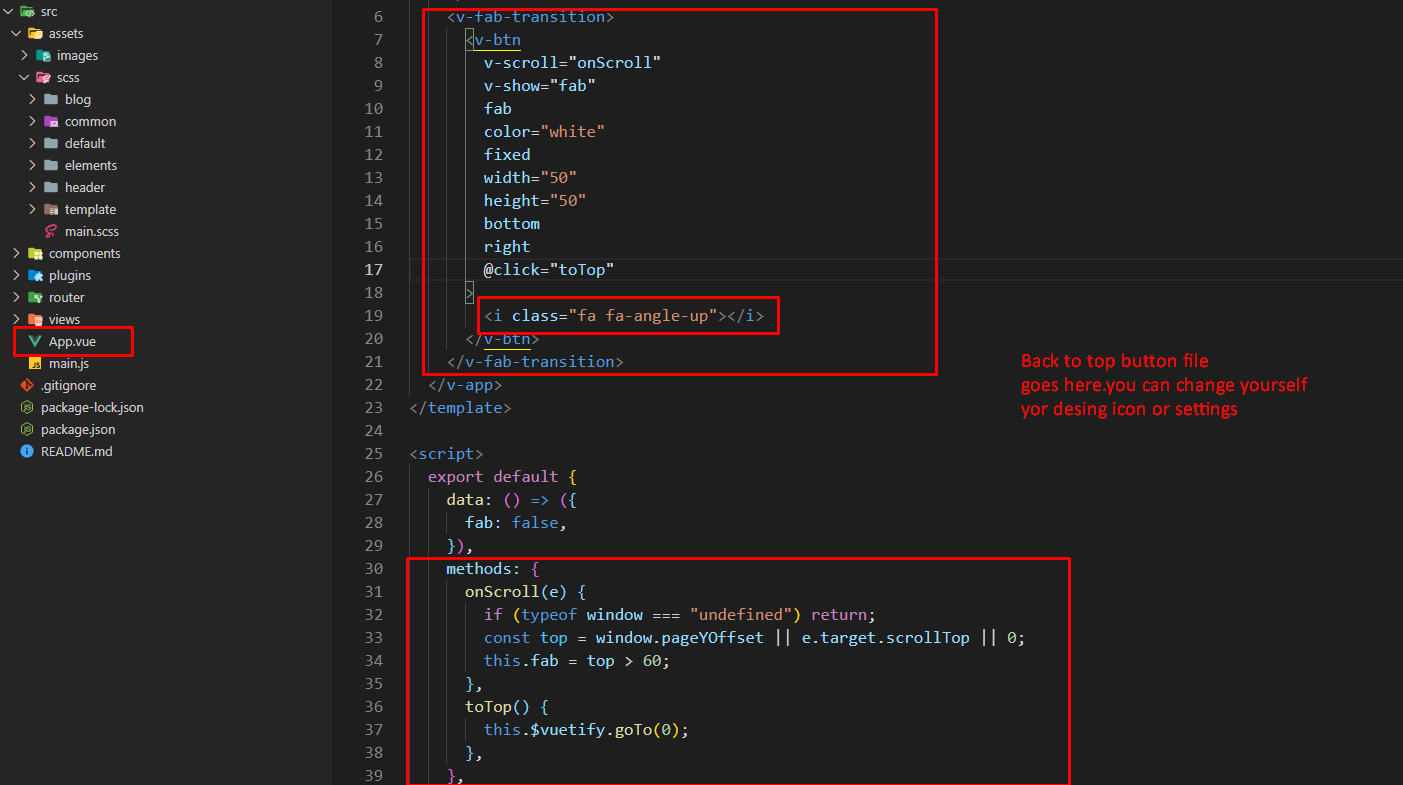Expand the router folder
Viewport: 1403px width, 785px height.
(x=16, y=298)
